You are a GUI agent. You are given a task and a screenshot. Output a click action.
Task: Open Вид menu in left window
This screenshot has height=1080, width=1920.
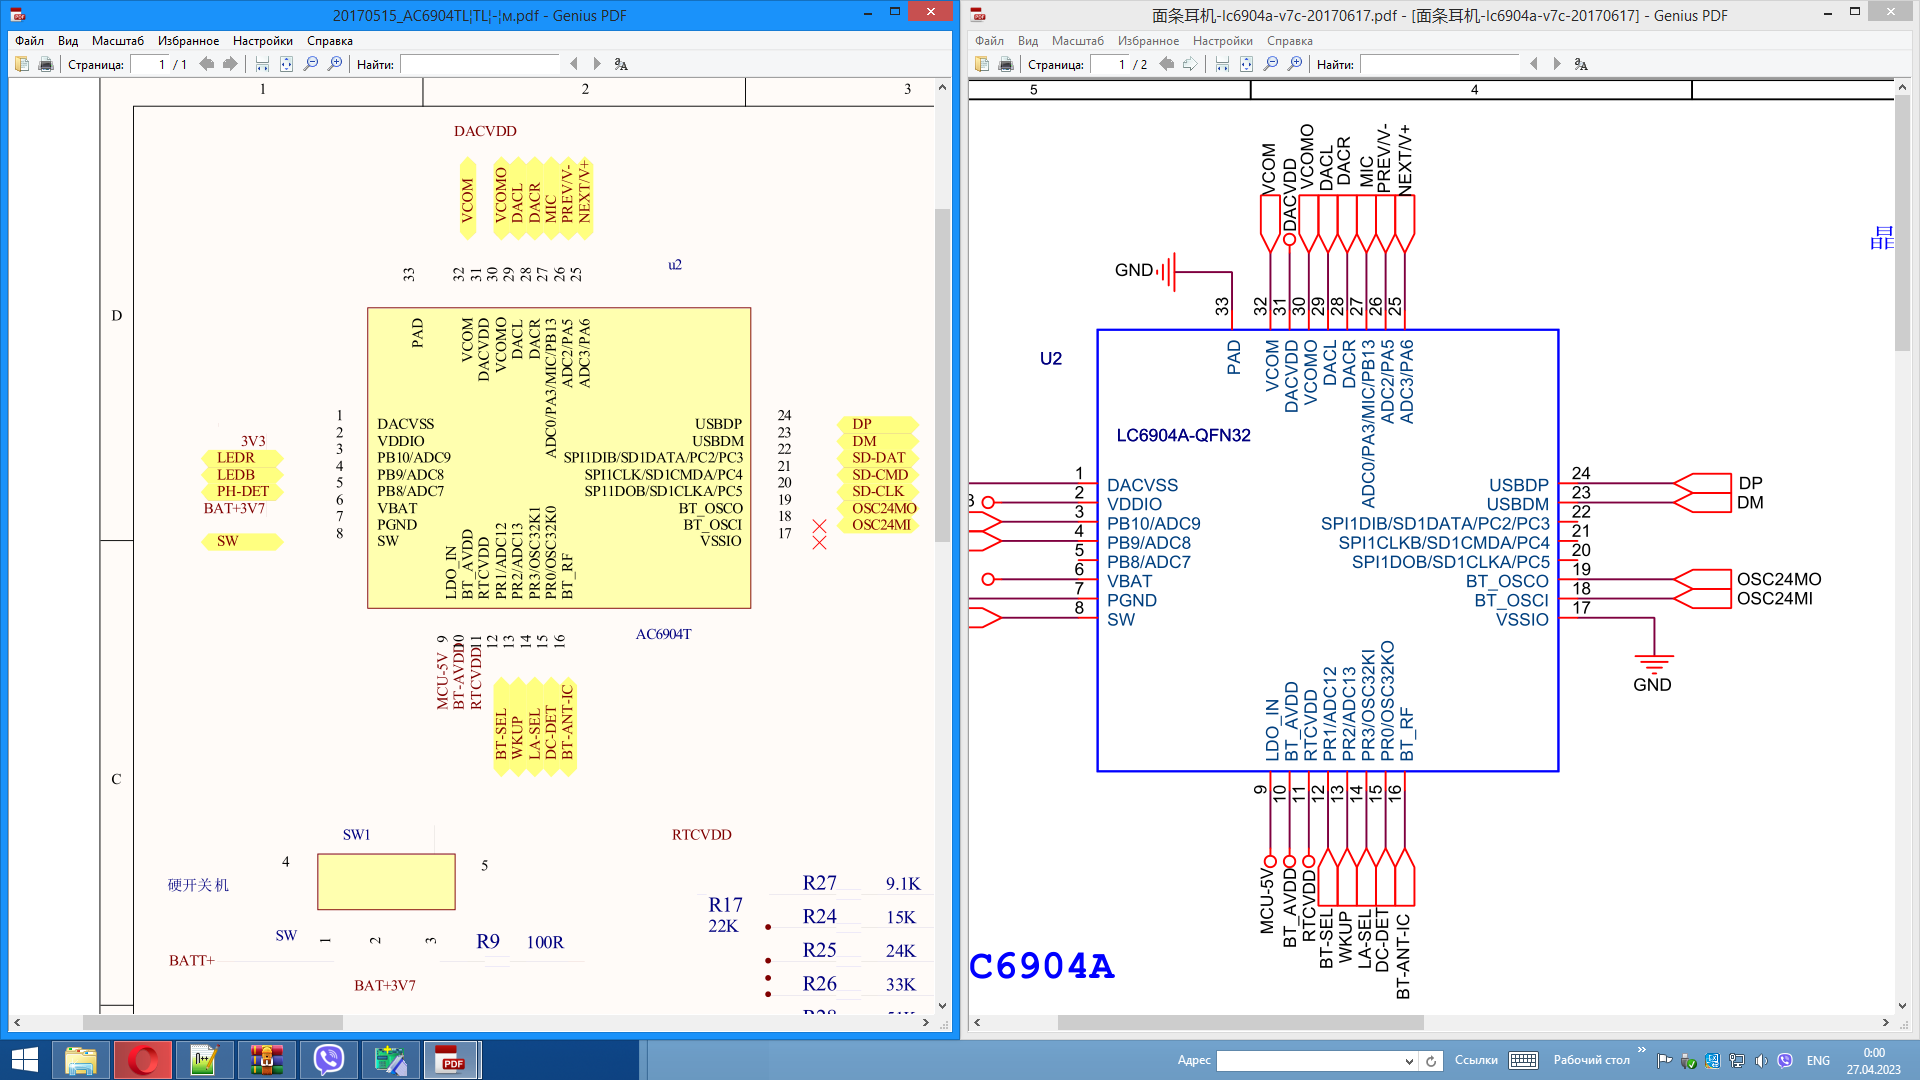click(68, 41)
